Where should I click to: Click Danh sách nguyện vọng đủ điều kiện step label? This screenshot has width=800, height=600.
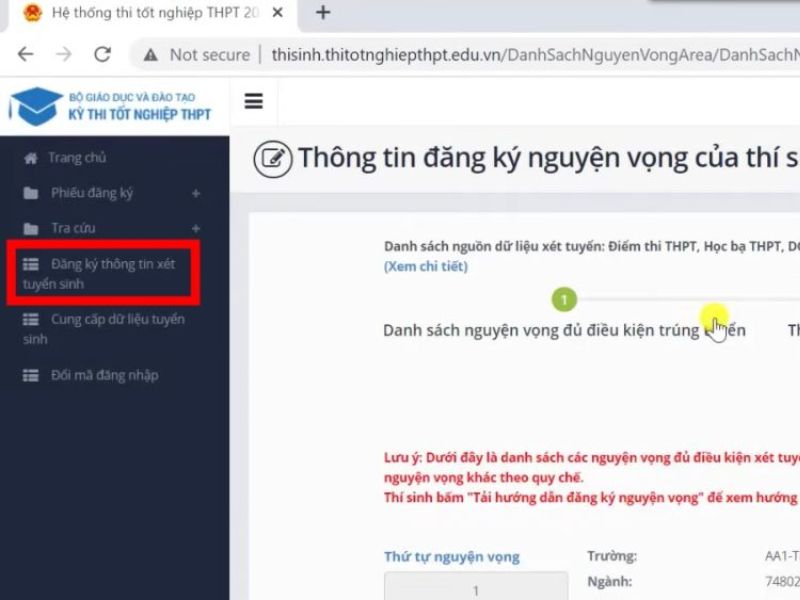click(x=564, y=331)
